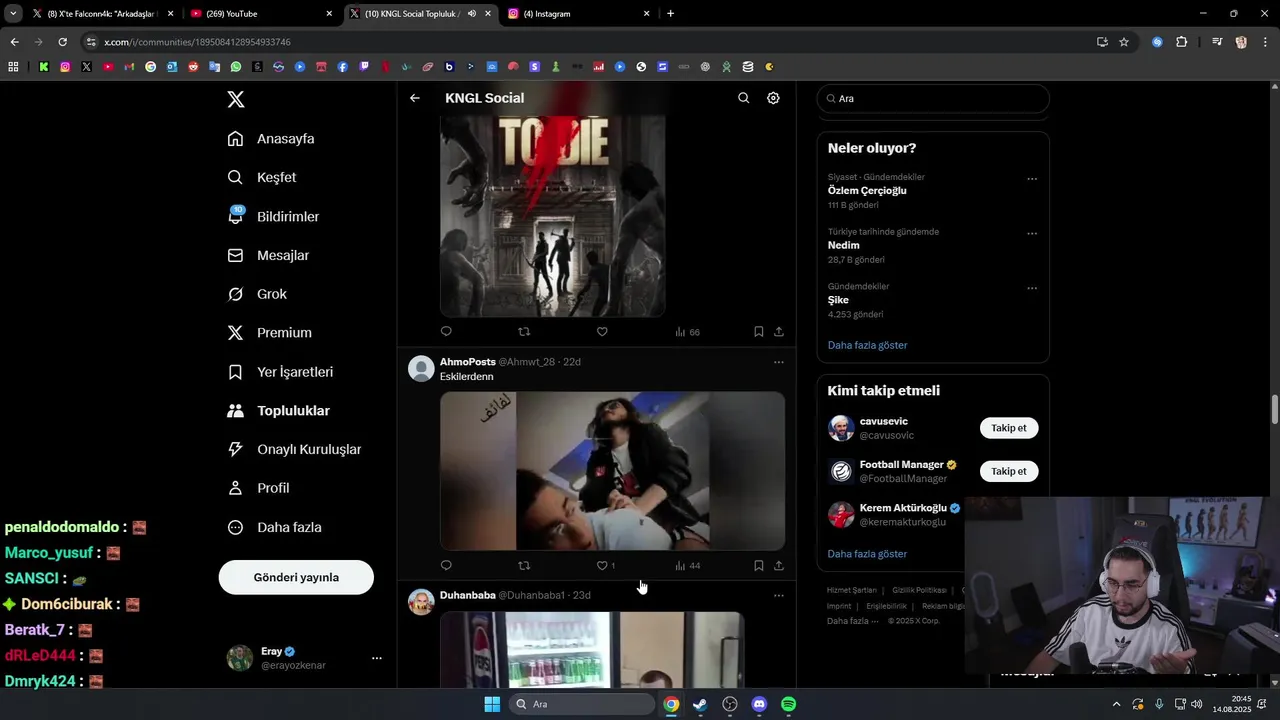This screenshot has width=1280, height=720.
Task: Bookmark this page with the star icon
Action: (x=1124, y=42)
